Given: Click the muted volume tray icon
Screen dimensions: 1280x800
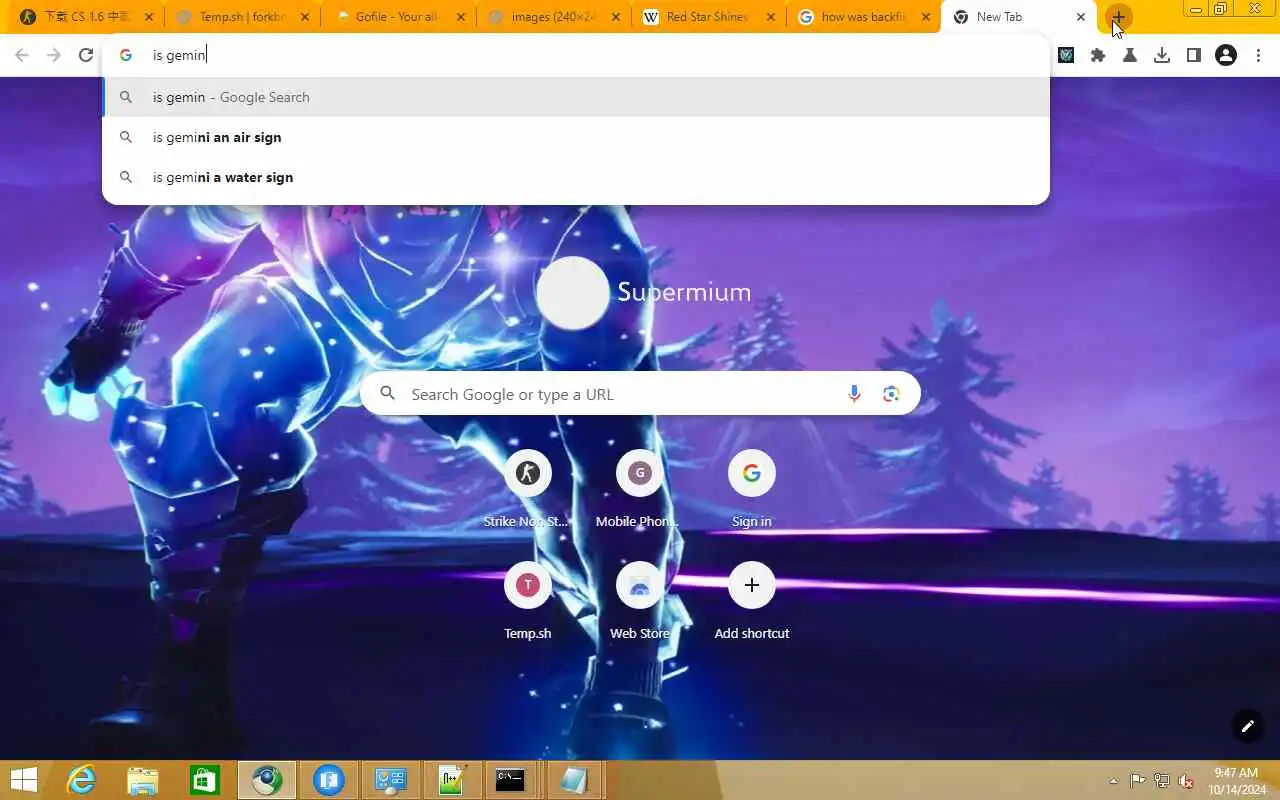Looking at the screenshot, I should click(1186, 780).
